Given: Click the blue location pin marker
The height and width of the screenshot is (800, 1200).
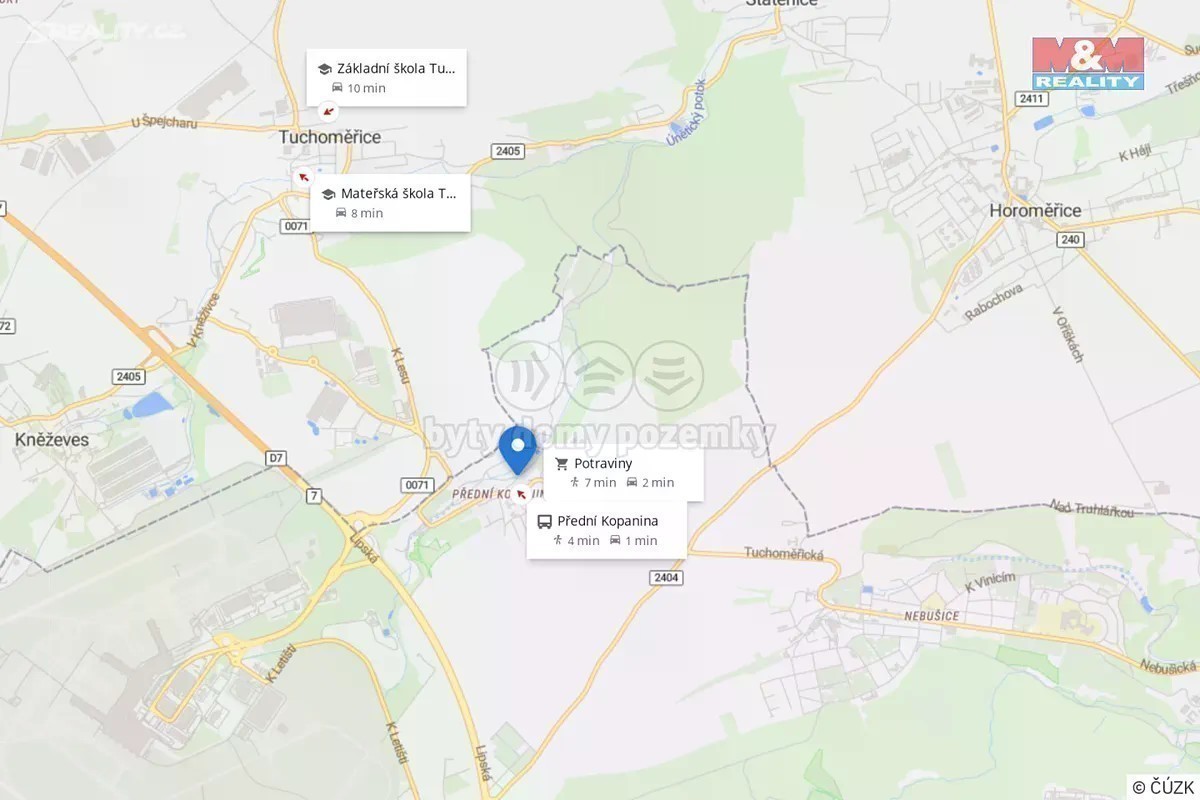Looking at the screenshot, I should [518, 450].
